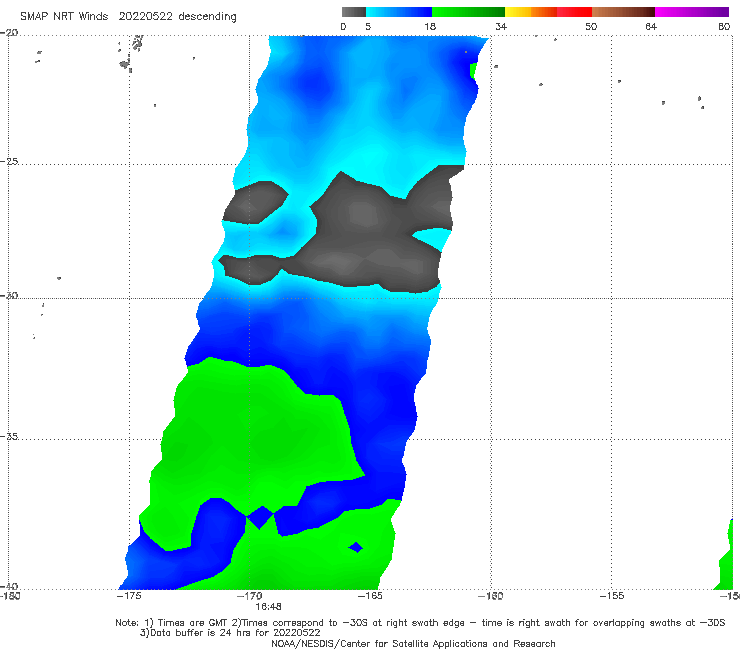Image resolution: width=740 pixels, height=650 pixels.
Task: Click the blue segment of the color bar
Action: point(399,12)
